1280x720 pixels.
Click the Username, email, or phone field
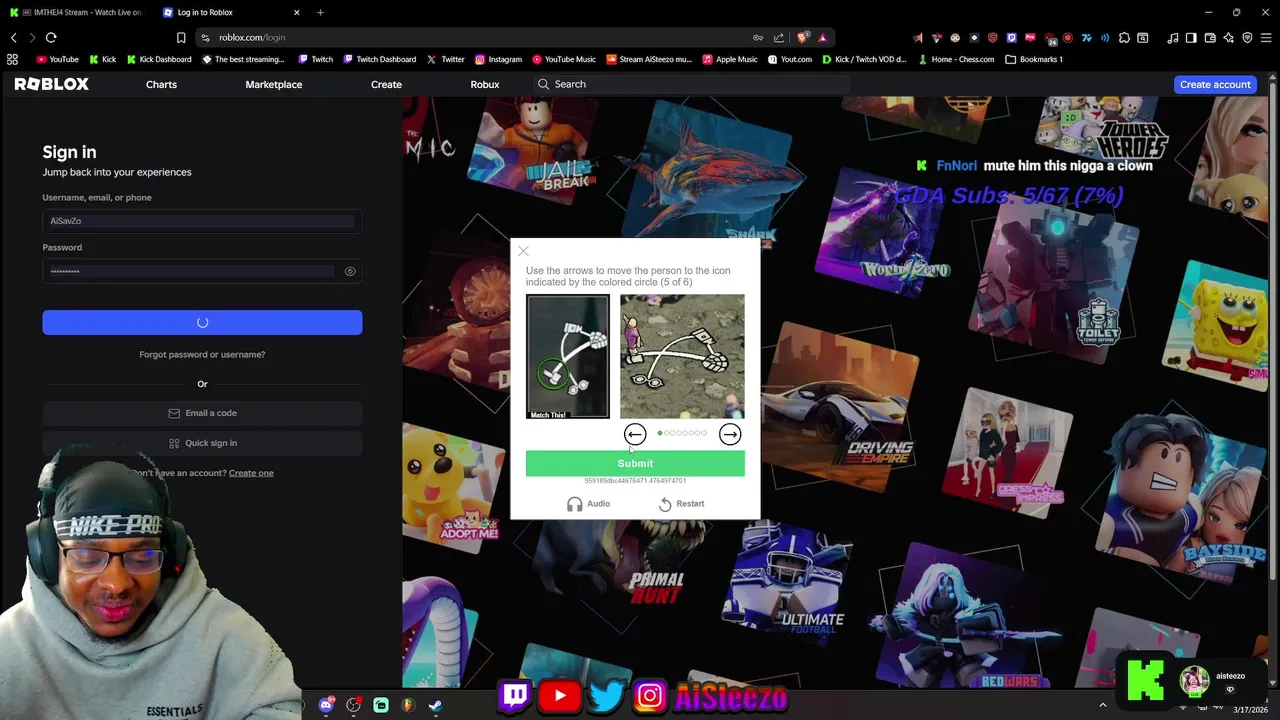coord(202,221)
